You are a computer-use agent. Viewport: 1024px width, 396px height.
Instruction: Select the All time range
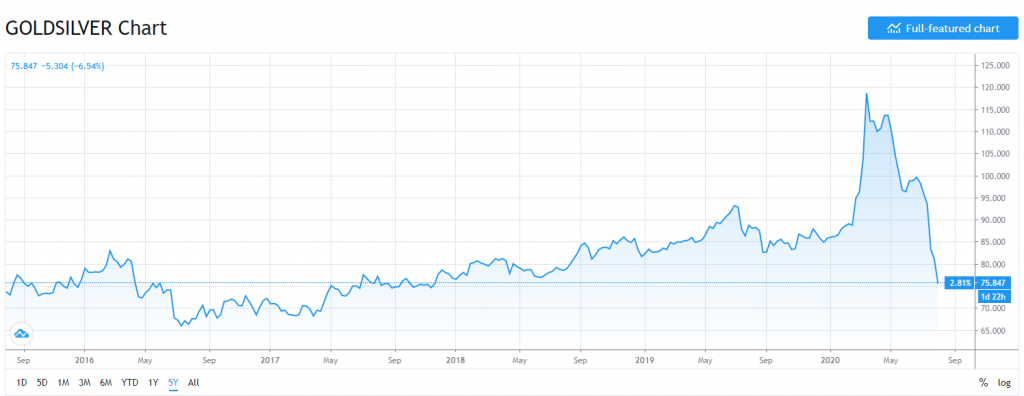[193, 383]
